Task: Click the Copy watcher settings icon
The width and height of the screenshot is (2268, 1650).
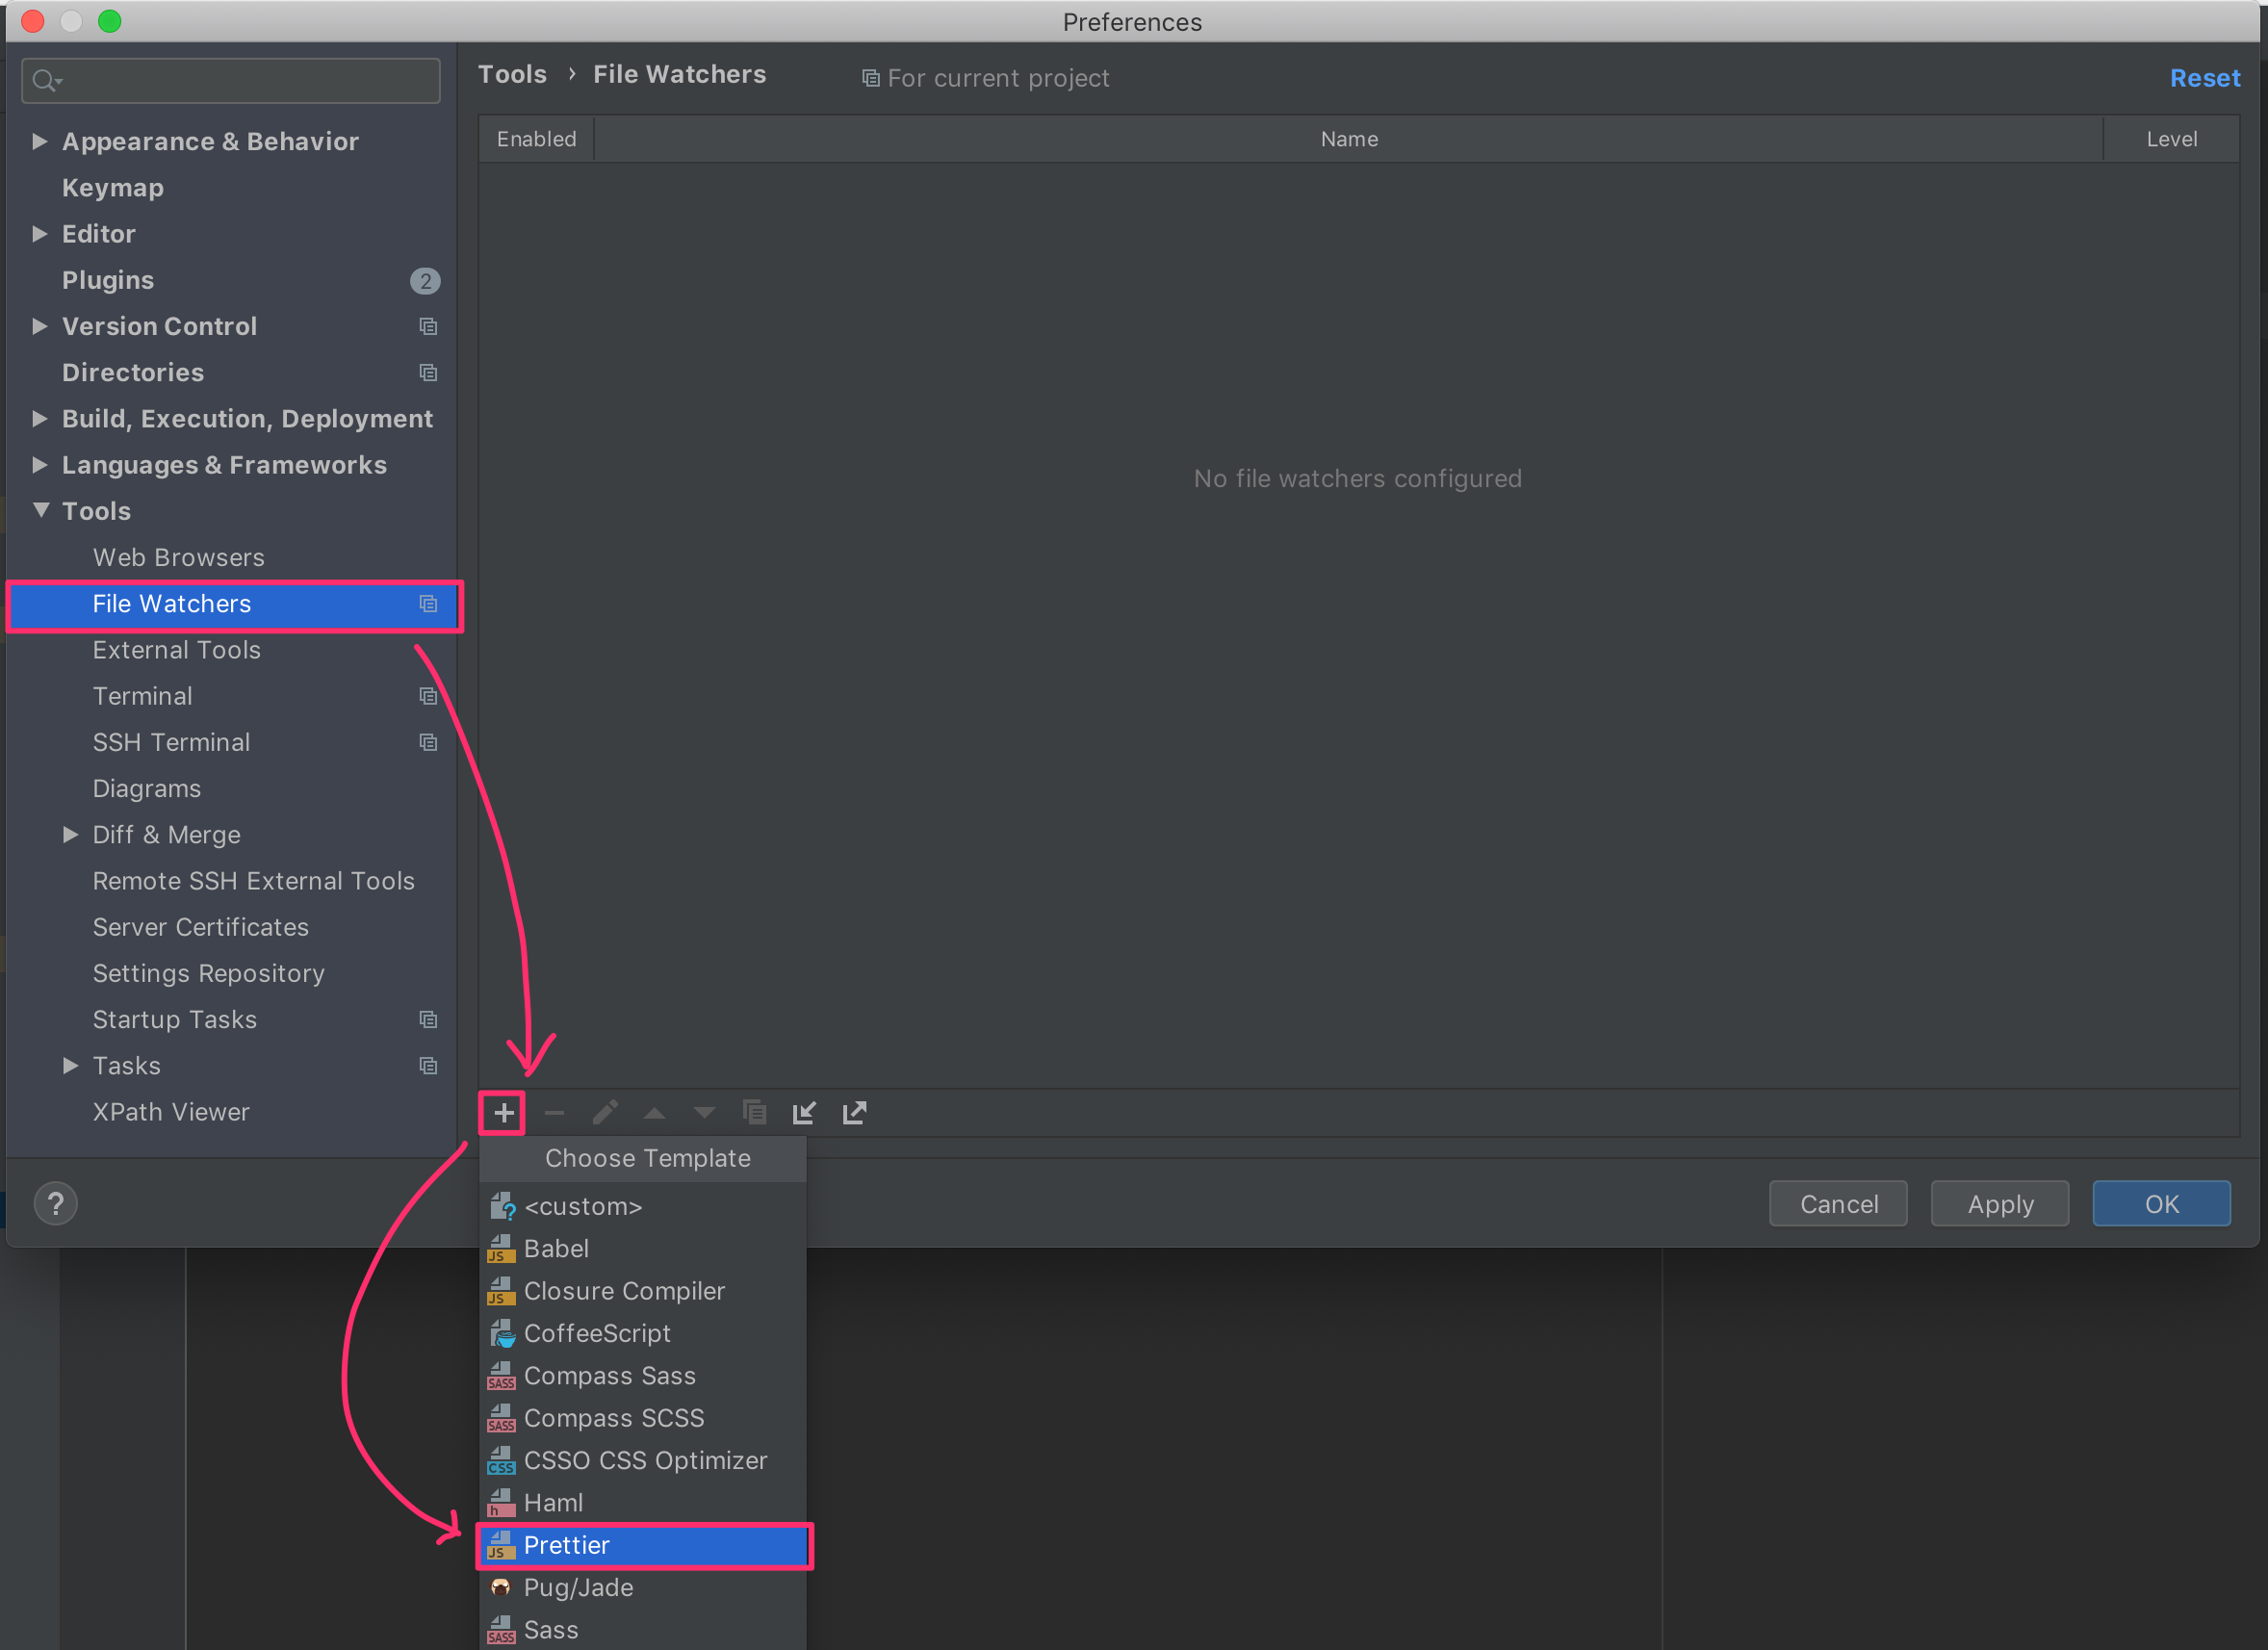Action: (758, 1111)
